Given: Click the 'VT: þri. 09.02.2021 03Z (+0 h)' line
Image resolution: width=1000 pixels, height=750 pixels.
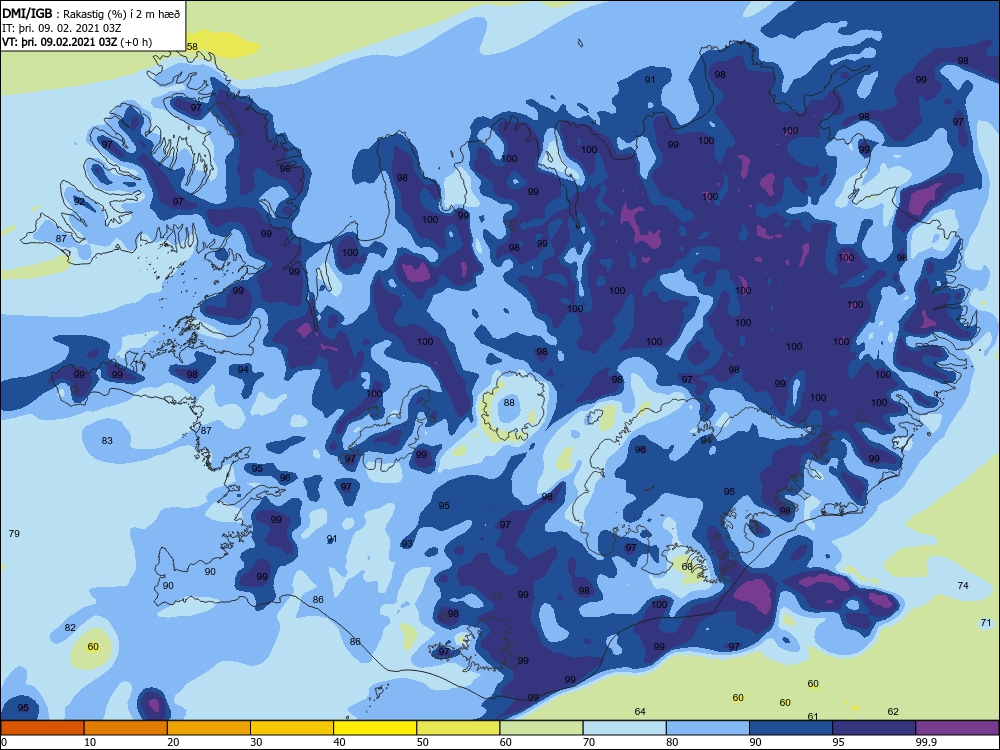Looking at the screenshot, I should [x=77, y=42].
